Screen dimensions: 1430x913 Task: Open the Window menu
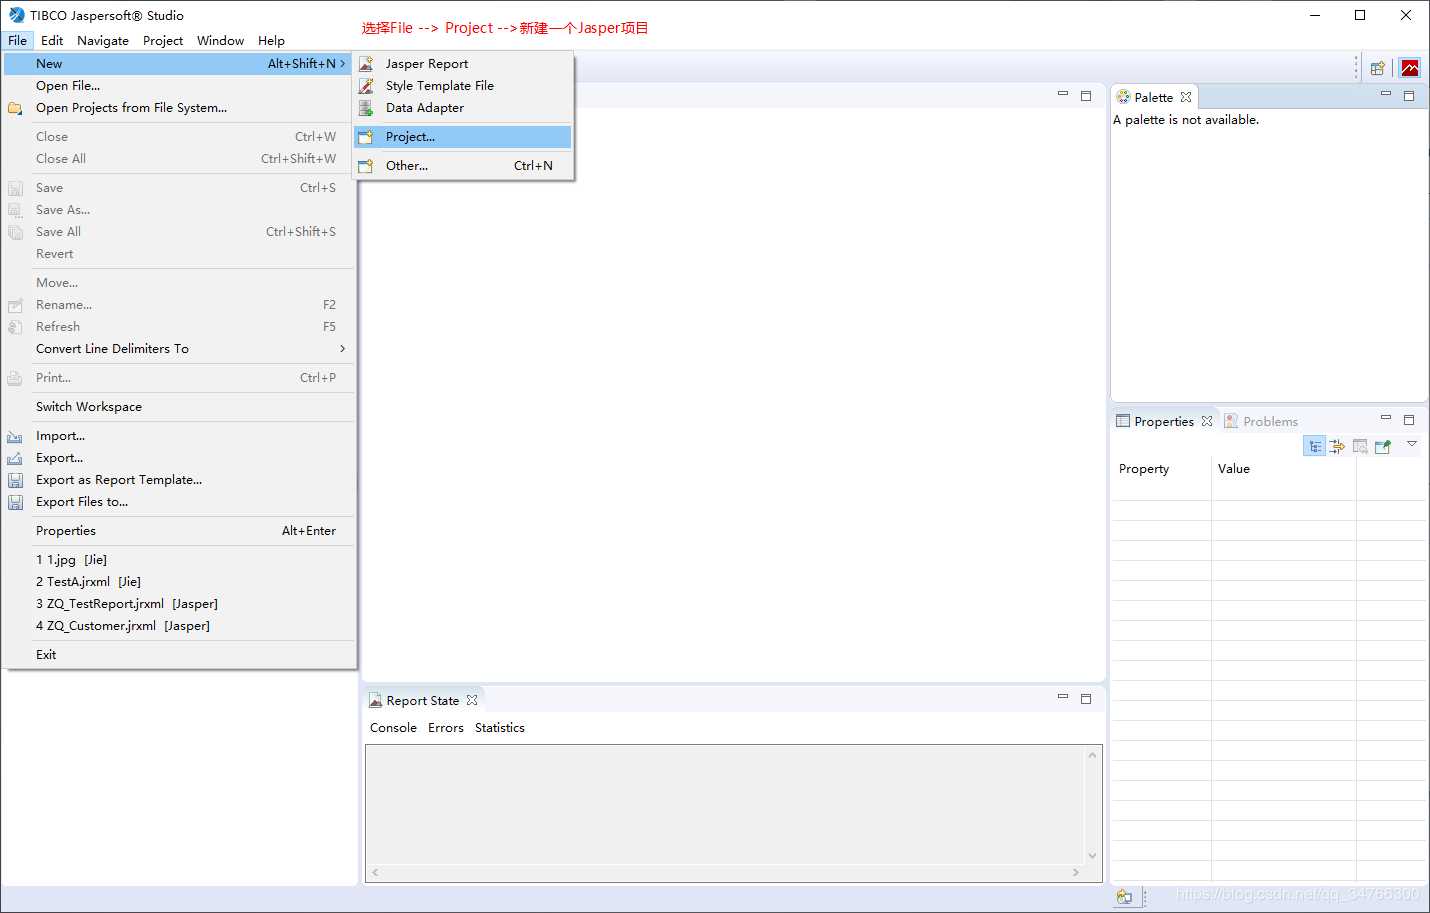click(x=220, y=41)
